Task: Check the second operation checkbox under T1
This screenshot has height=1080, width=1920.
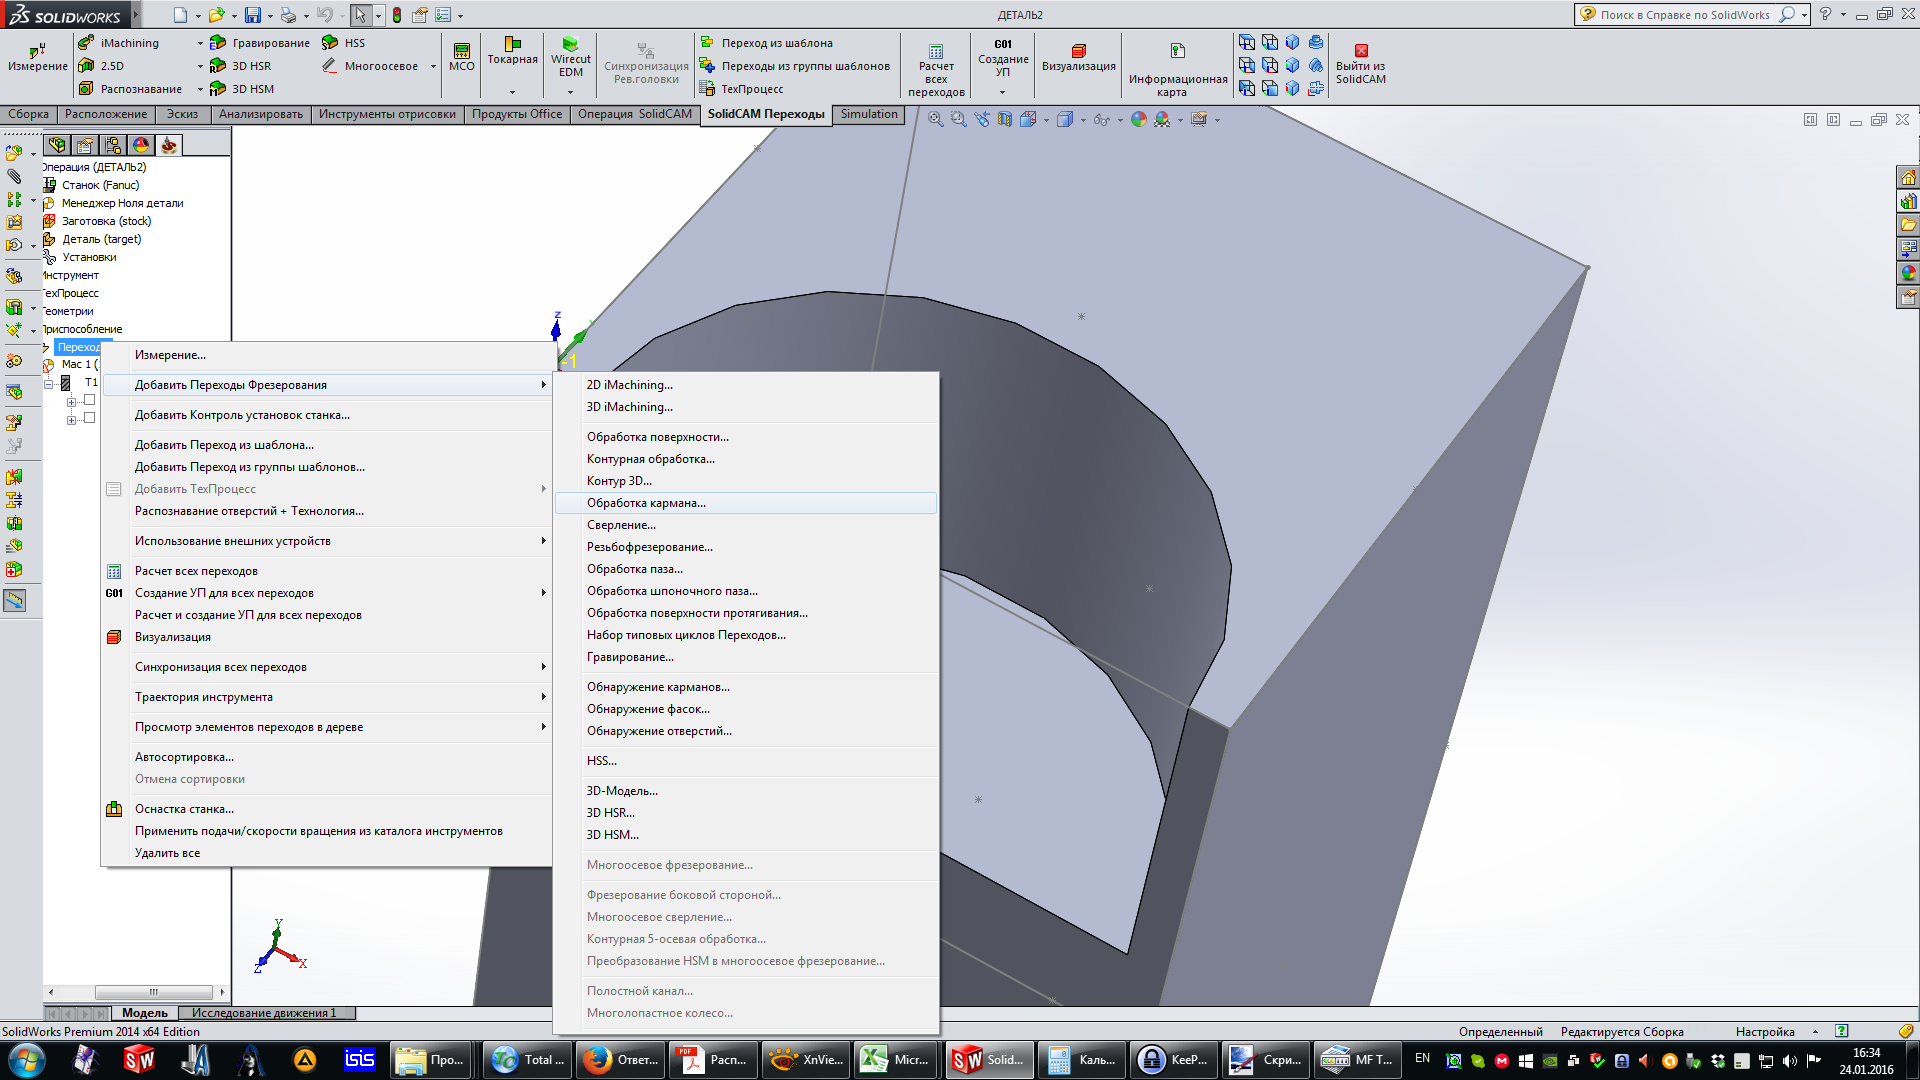Action: pyautogui.click(x=89, y=418)
